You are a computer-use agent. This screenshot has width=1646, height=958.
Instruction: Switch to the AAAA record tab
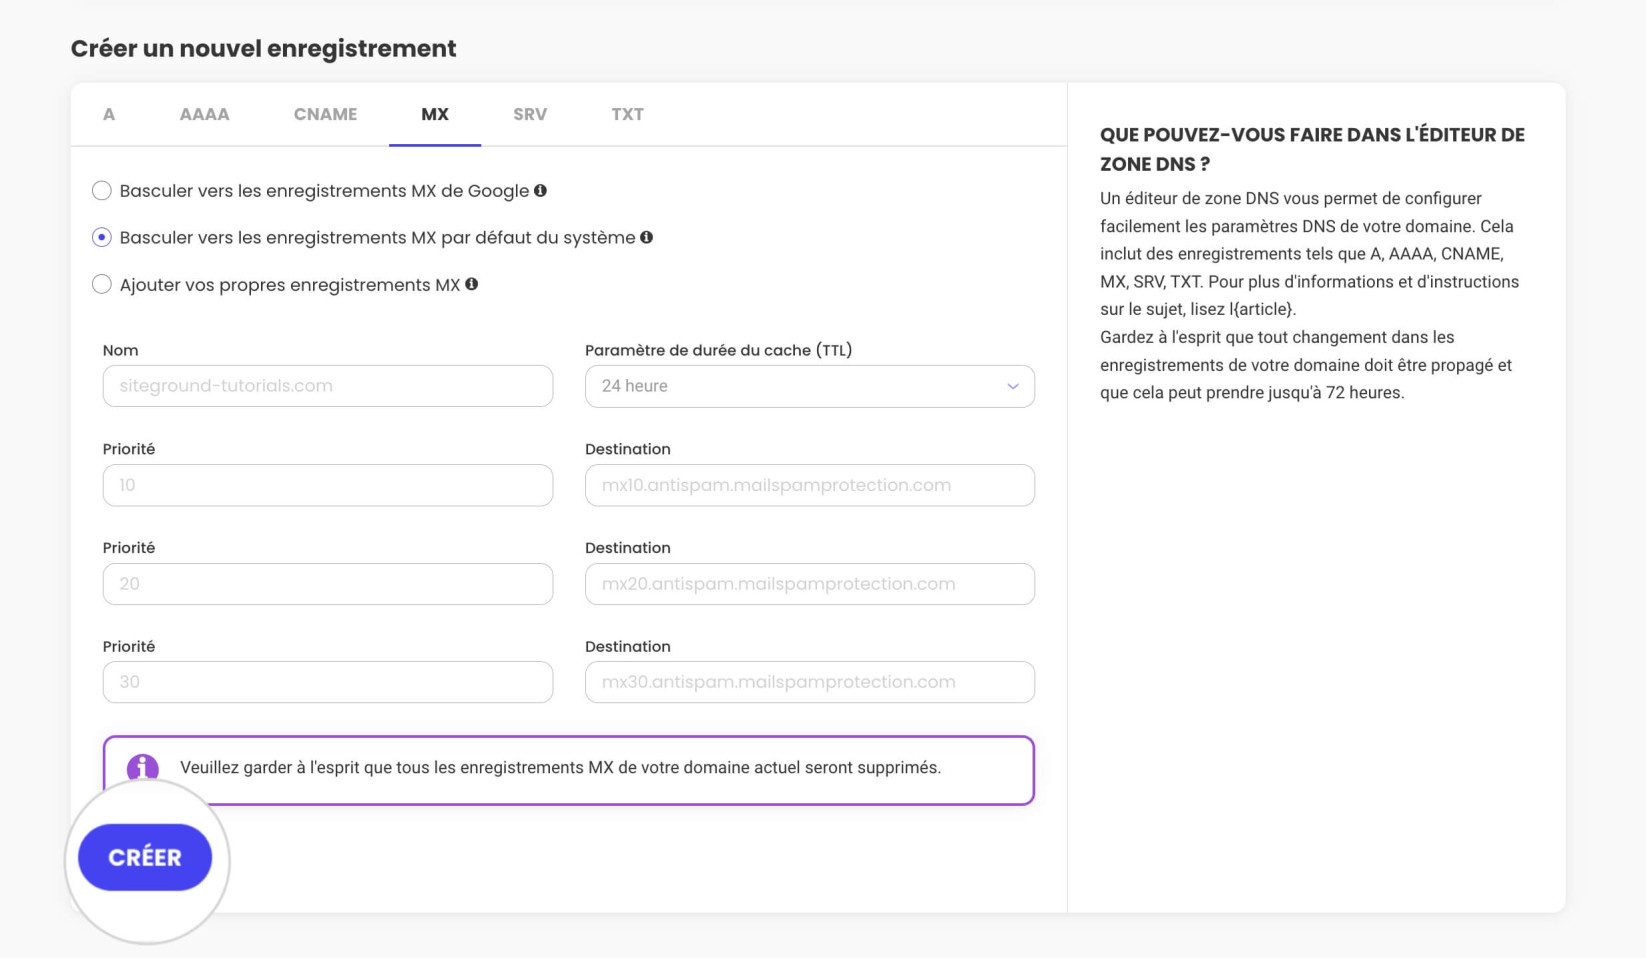[205, 114]
